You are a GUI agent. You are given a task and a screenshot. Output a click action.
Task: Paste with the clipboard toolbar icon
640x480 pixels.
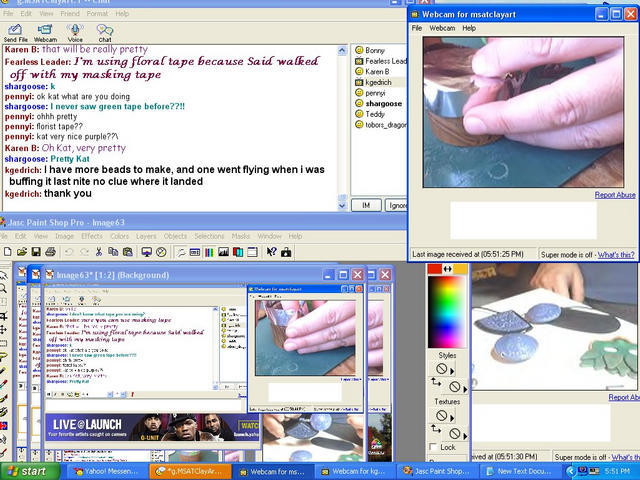click(x=128, y=252)
